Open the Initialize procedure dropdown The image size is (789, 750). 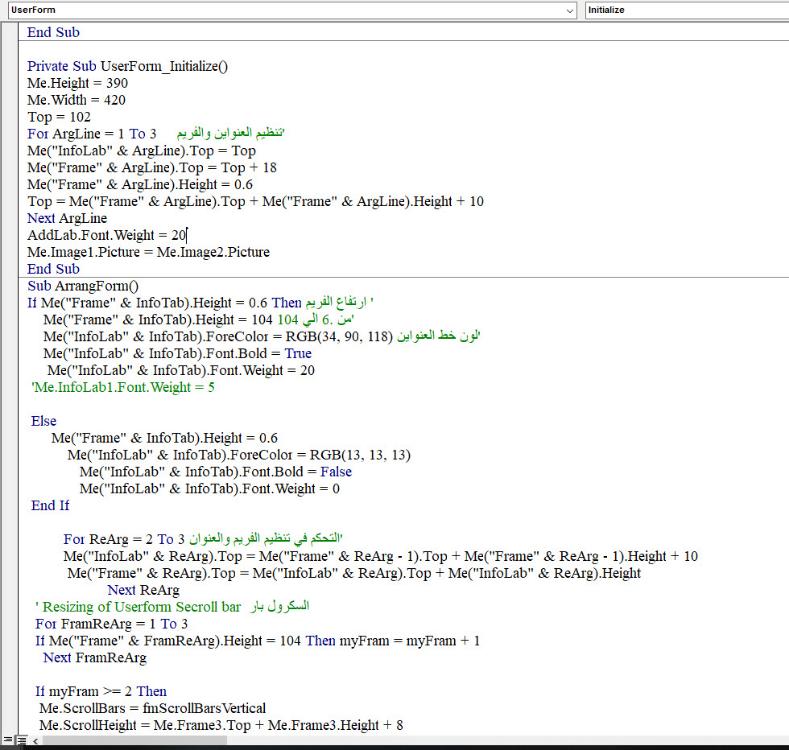pyautogui.click(x=686, y=10)
